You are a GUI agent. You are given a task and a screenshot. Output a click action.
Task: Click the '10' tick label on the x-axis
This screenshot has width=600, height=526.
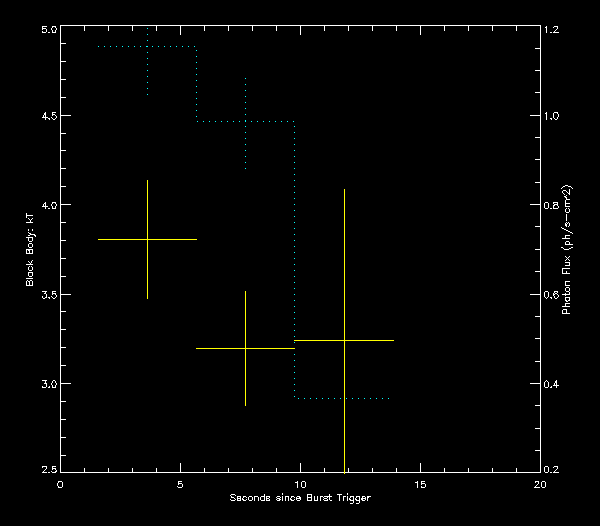(x=300, y=484)
